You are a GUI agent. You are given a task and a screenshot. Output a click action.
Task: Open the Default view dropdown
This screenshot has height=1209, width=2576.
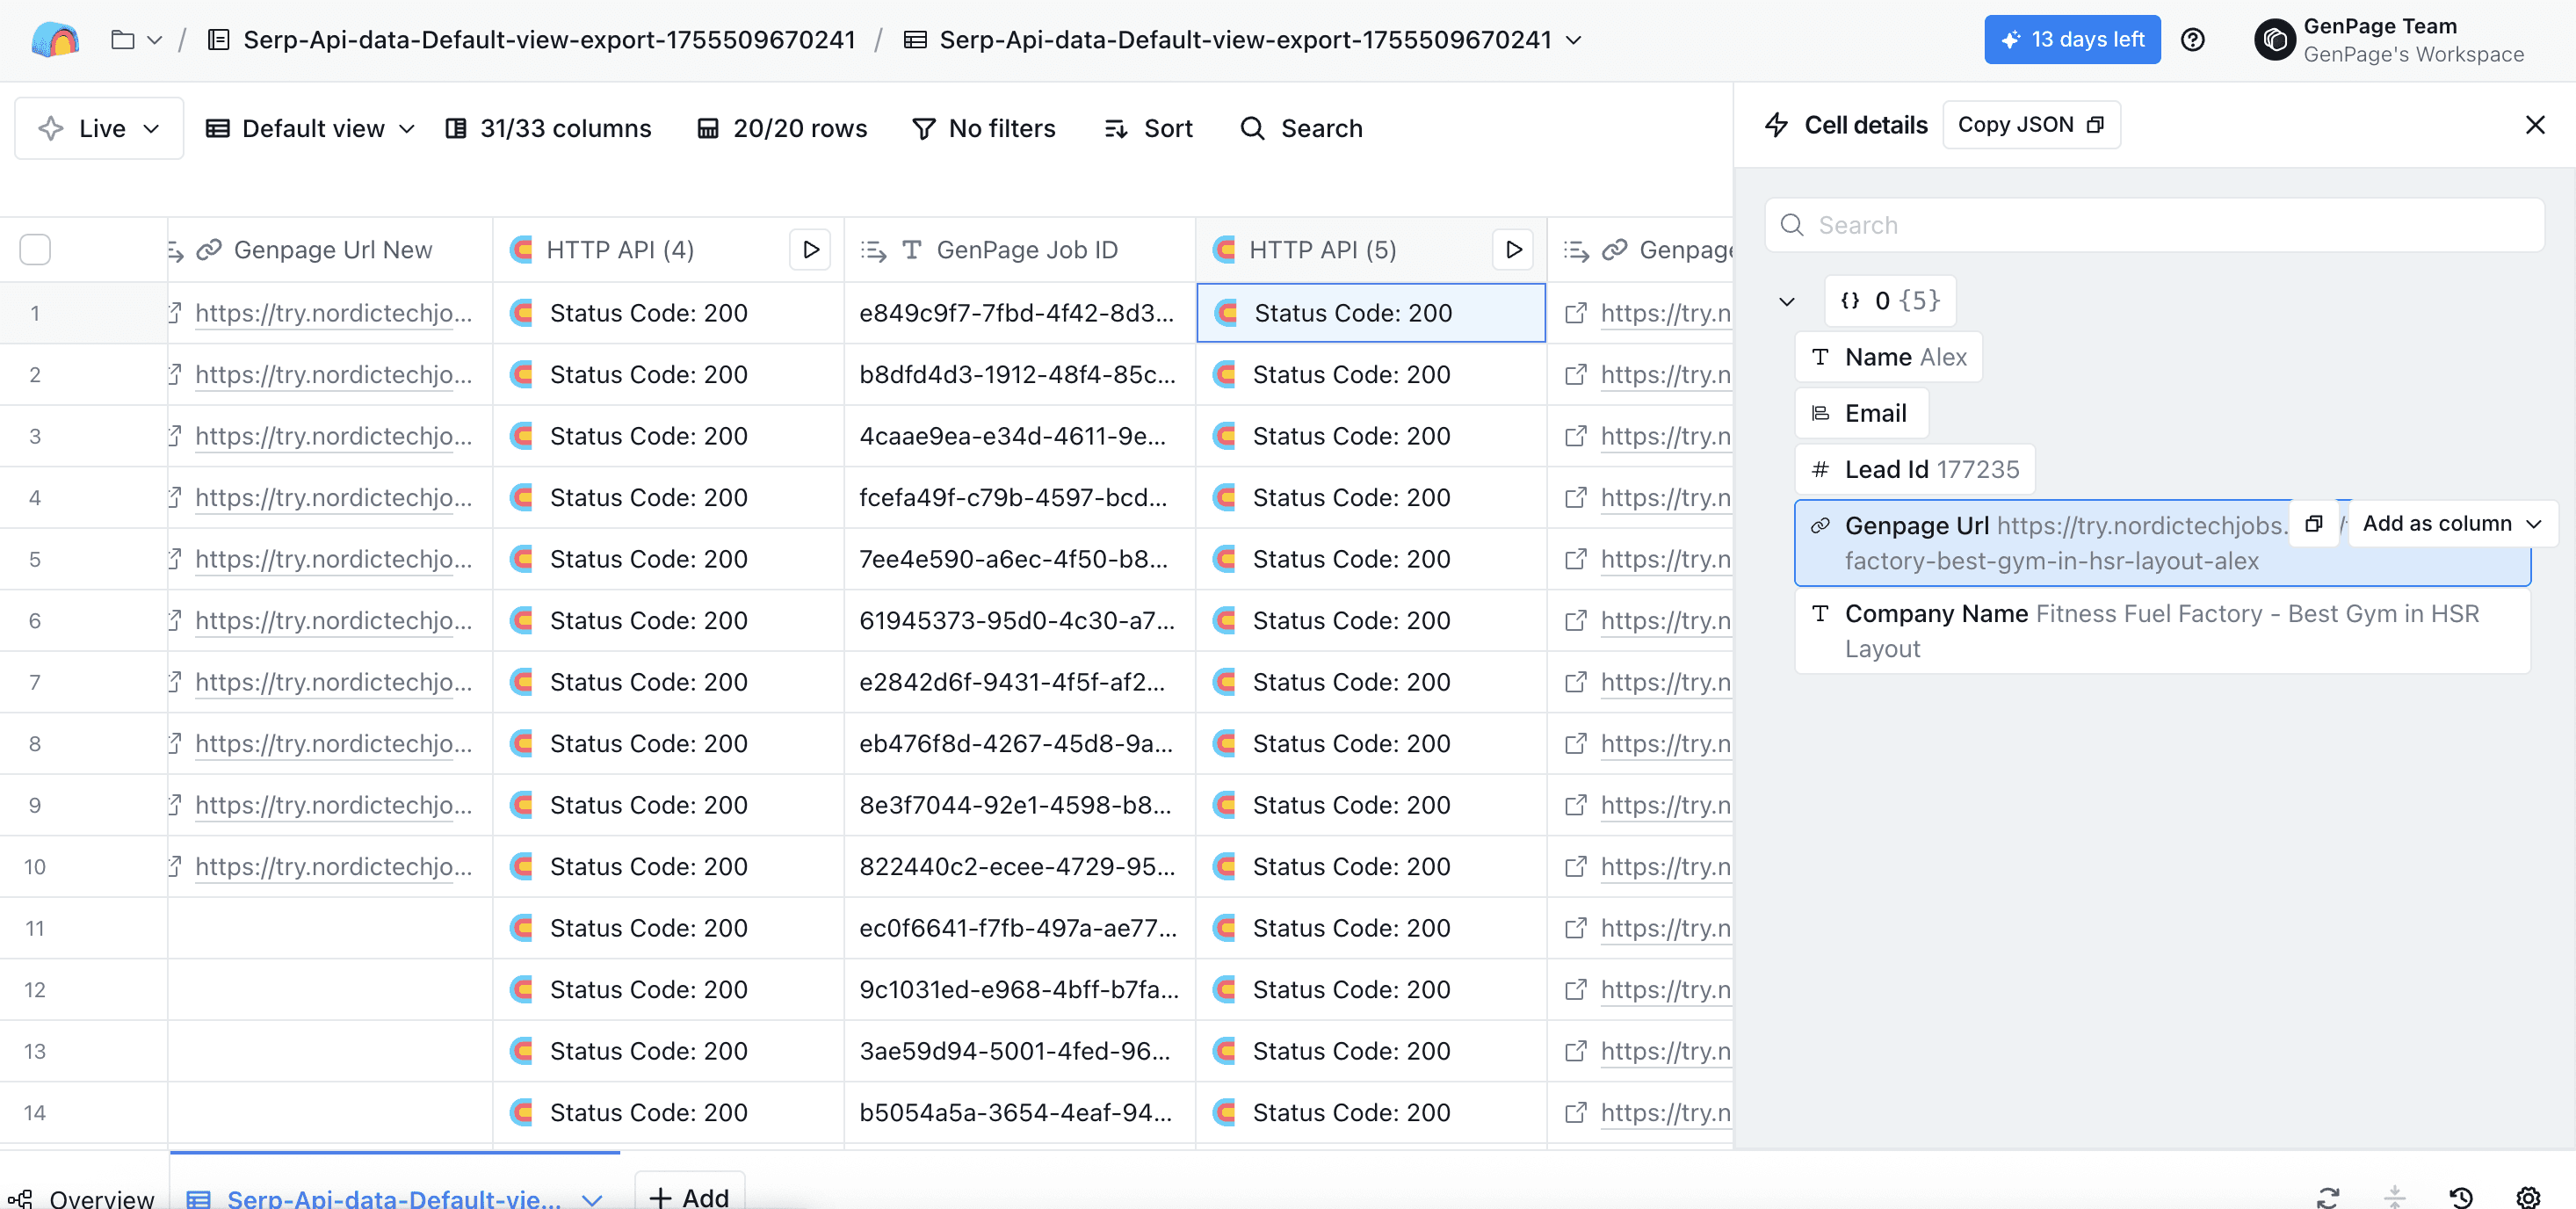pyautogui.click(x=310, y=128)
